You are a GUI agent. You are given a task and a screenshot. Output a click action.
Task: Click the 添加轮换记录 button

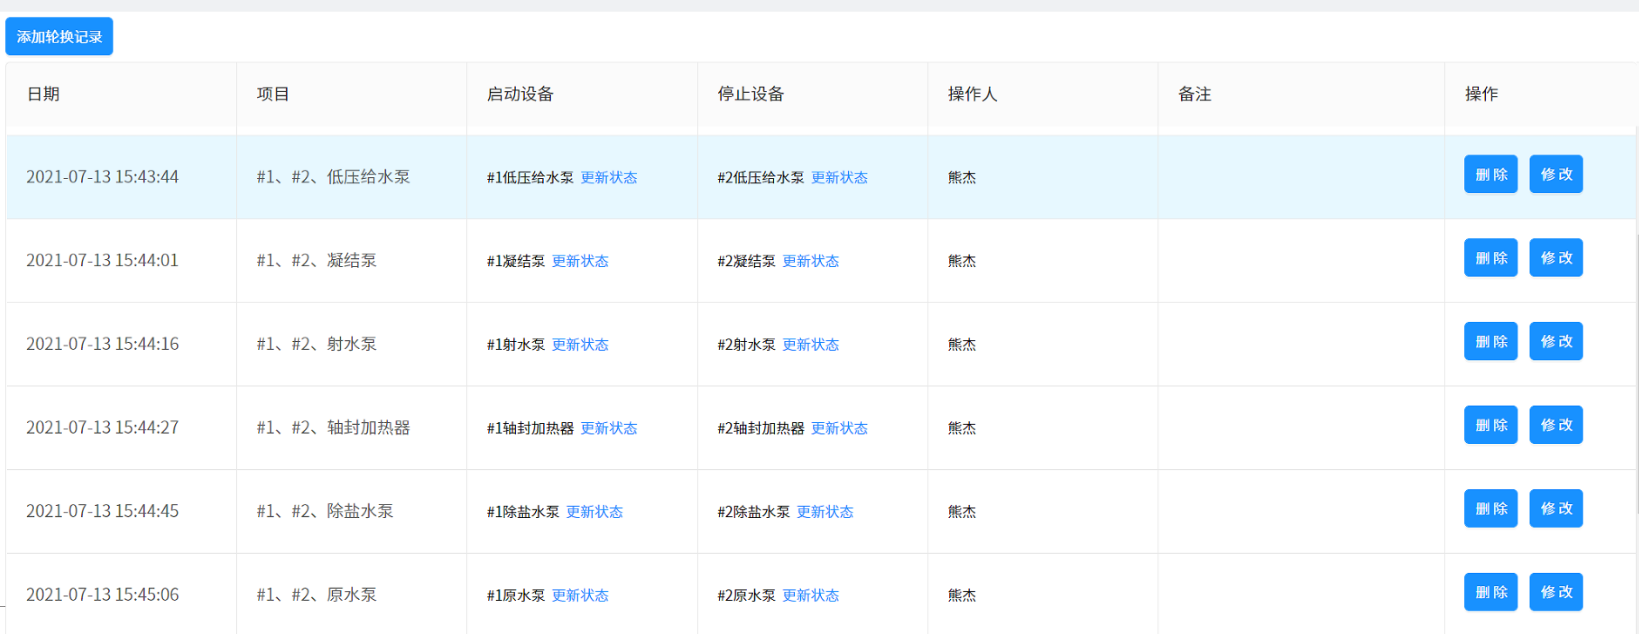(59, 37)
